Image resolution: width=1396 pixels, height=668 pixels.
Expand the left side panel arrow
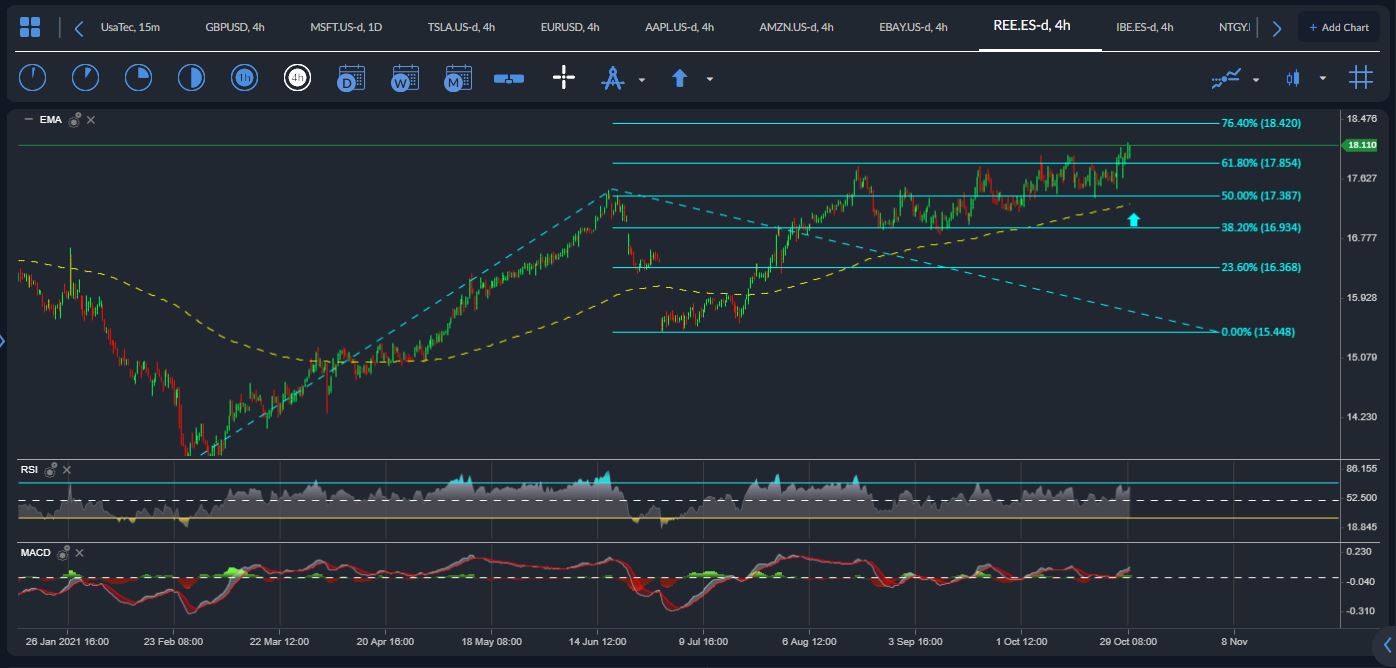point(3,342)
